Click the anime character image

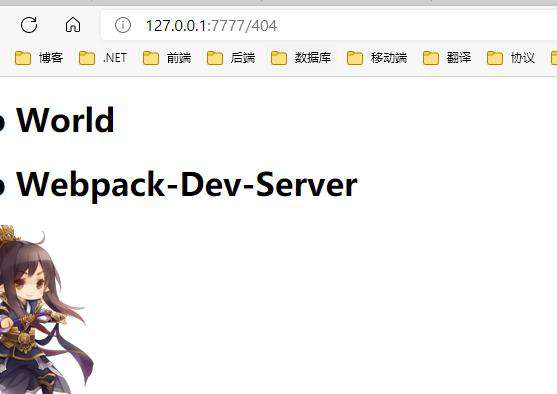click(47, 309)
